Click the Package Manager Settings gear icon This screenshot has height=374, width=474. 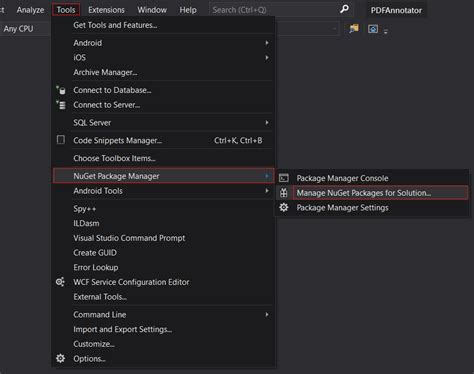pyautogui.click(x=284, y=207)
